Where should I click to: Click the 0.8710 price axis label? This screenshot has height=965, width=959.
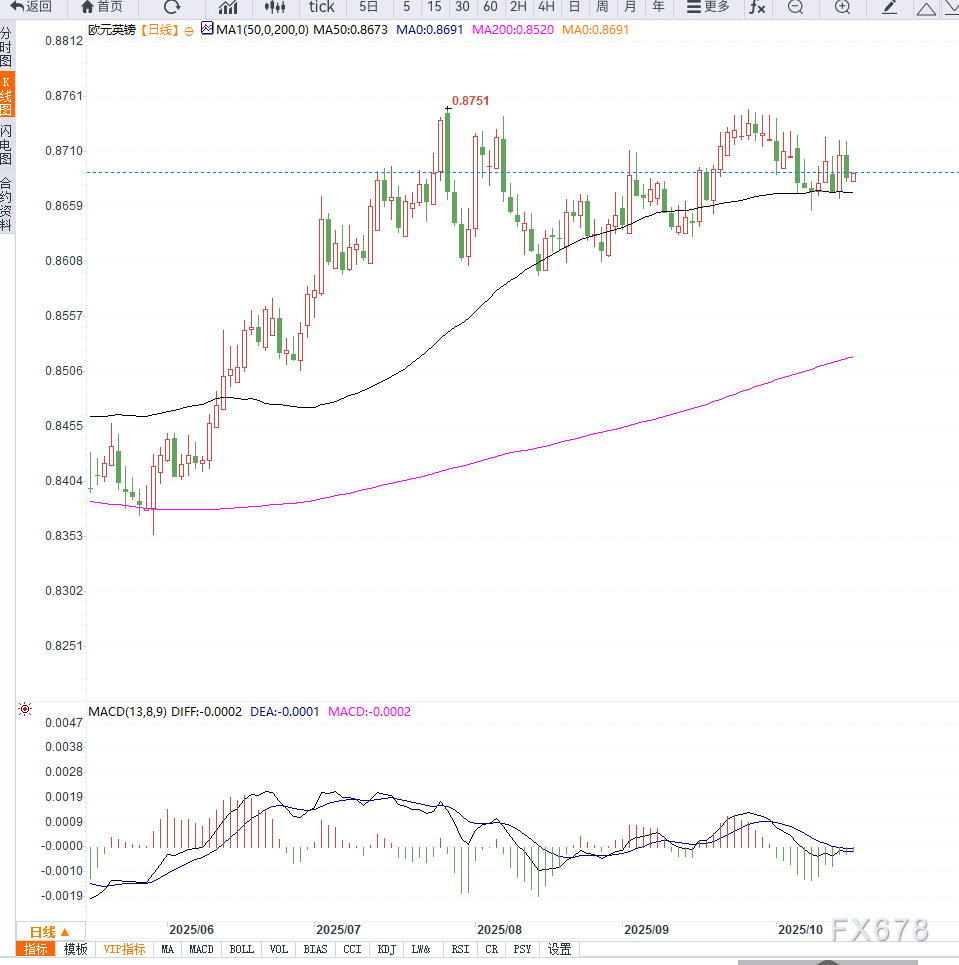coord(64,151)
